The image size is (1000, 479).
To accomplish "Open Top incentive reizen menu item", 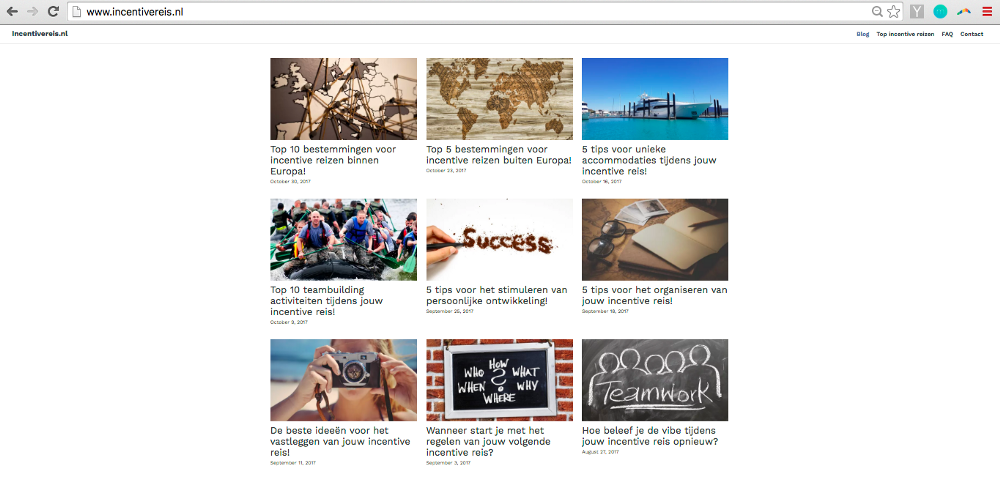I will click(x=905, y=34).
